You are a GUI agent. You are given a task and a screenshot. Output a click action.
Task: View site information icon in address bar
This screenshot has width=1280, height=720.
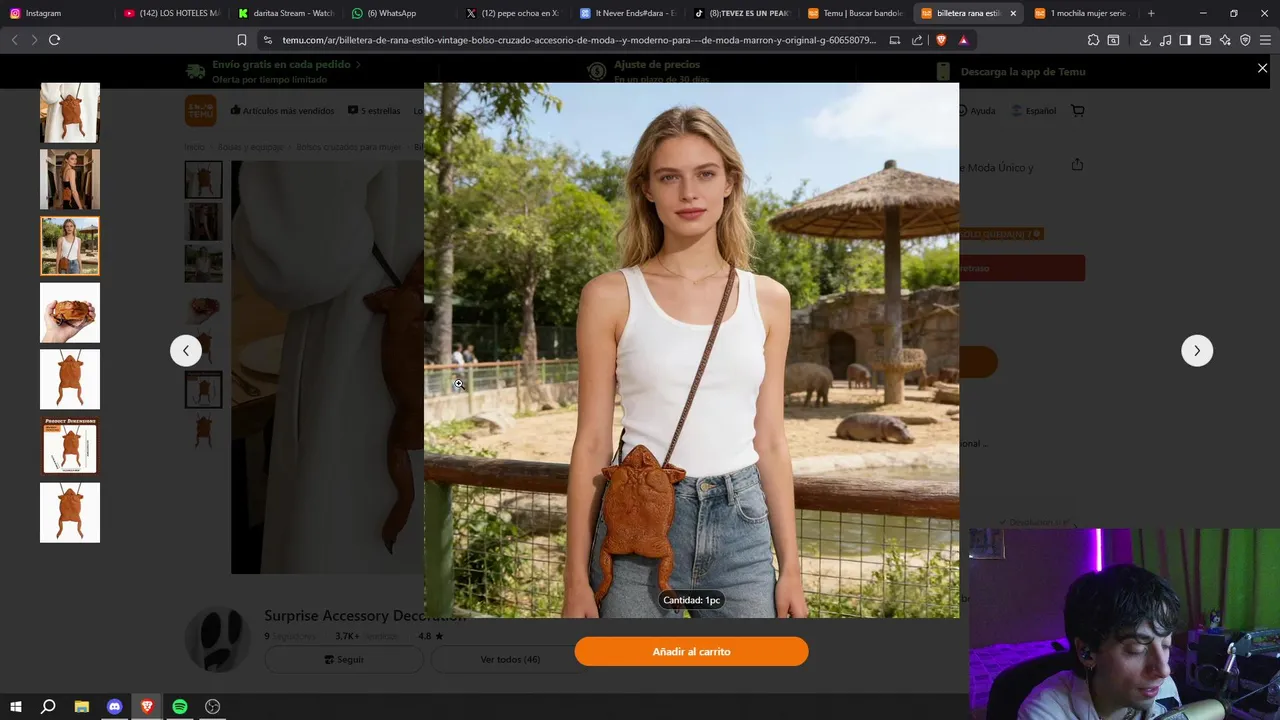[267, 40]
